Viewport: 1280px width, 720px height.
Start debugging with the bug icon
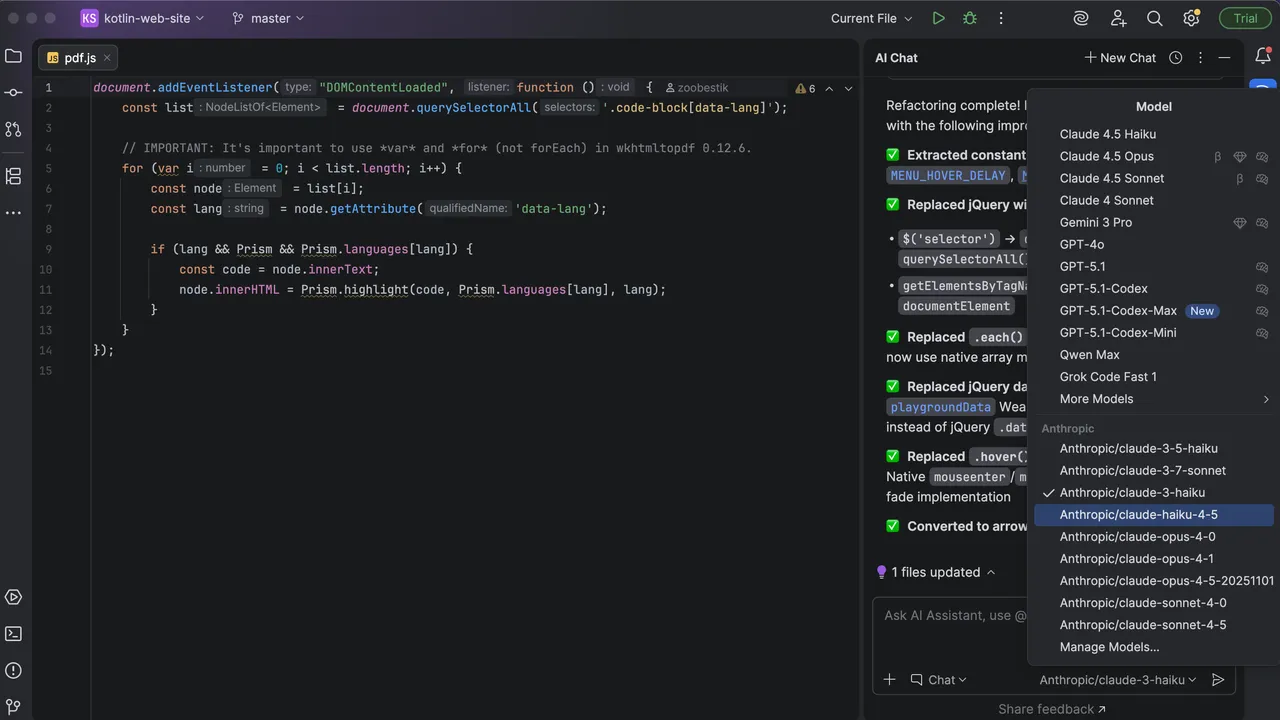[x=969, y=18]
